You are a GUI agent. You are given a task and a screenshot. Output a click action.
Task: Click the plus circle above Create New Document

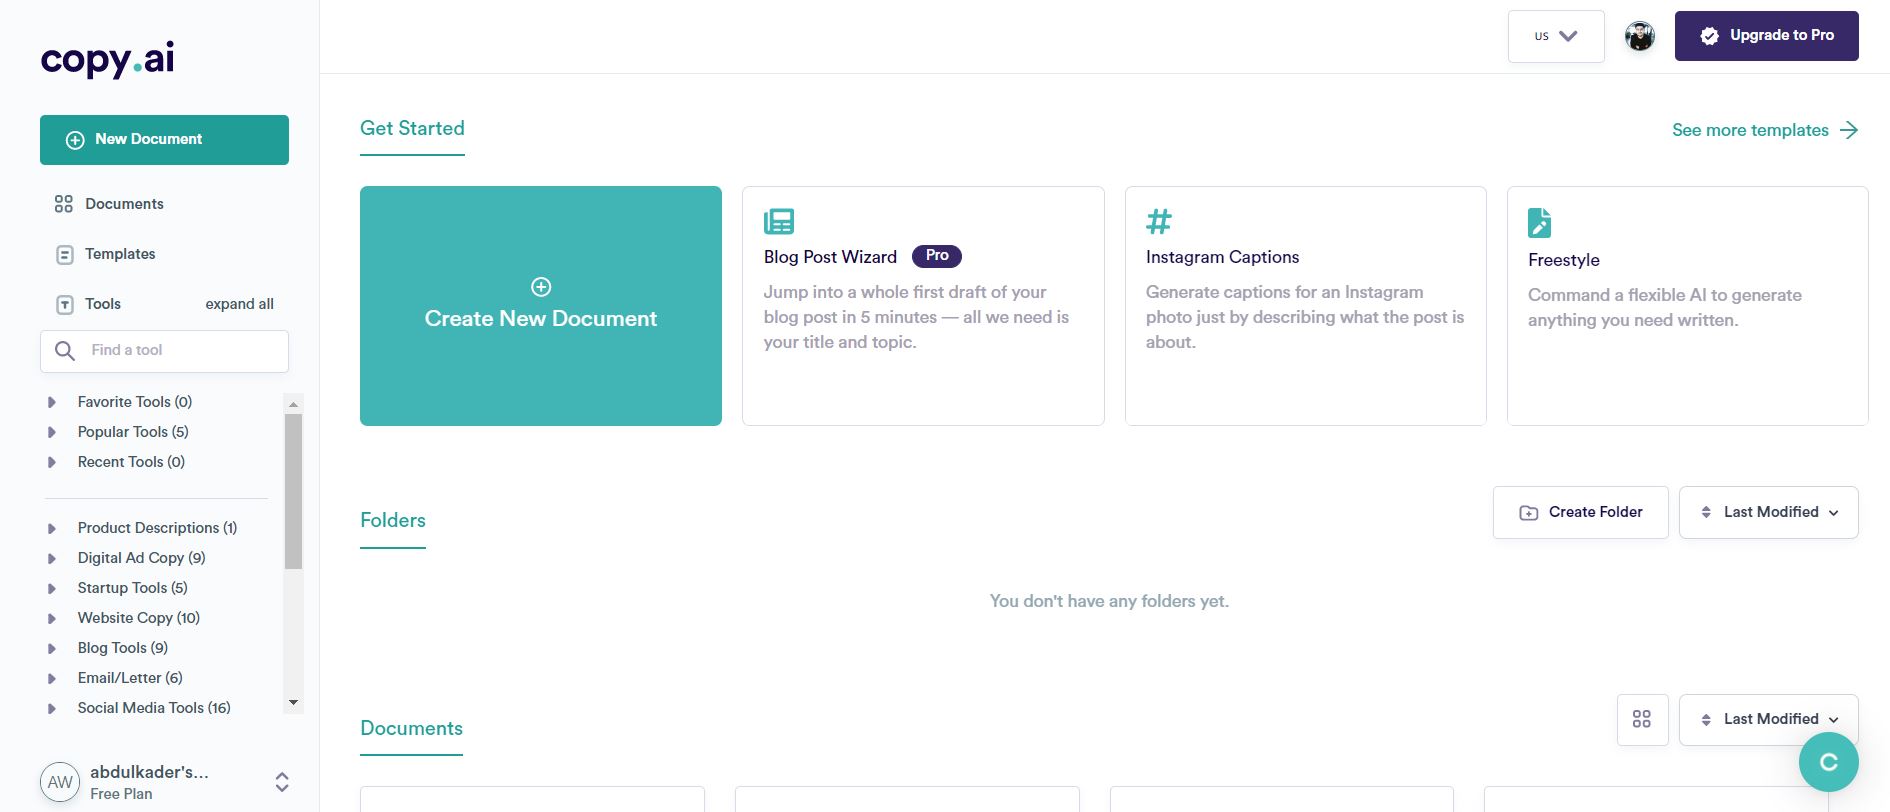pyautogui.click(x=541, y=287)
